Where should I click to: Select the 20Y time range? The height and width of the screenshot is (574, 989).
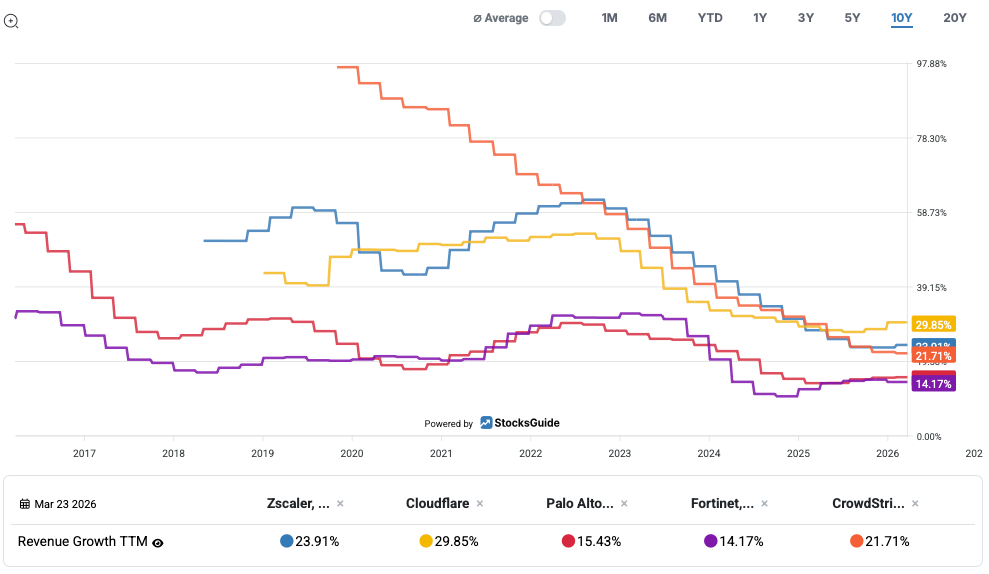point(955,18)
